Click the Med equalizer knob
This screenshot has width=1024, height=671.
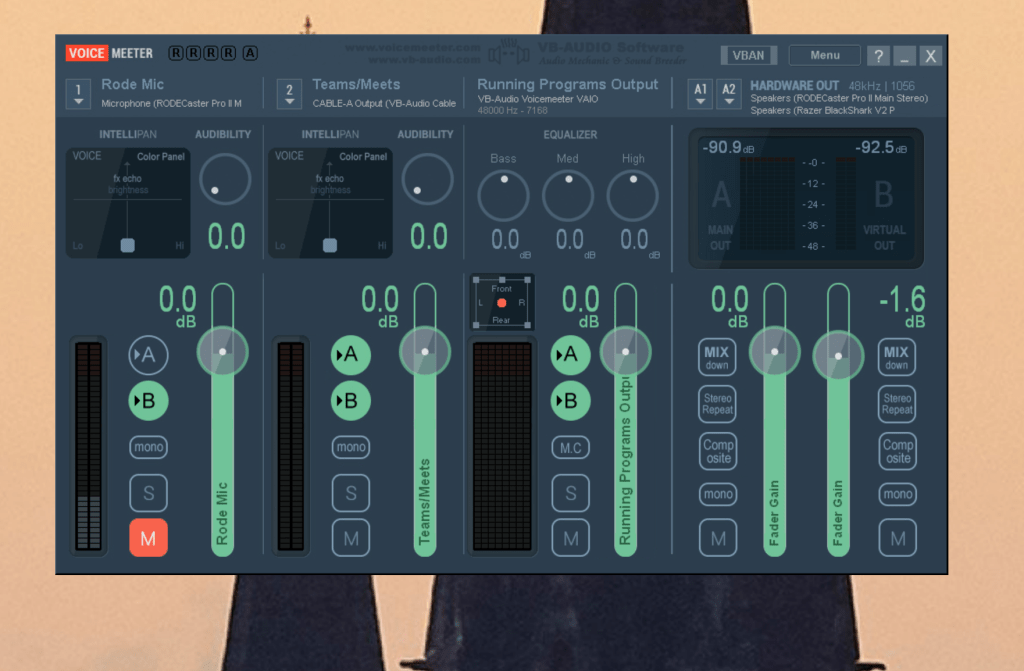click(x=568, y=195)
